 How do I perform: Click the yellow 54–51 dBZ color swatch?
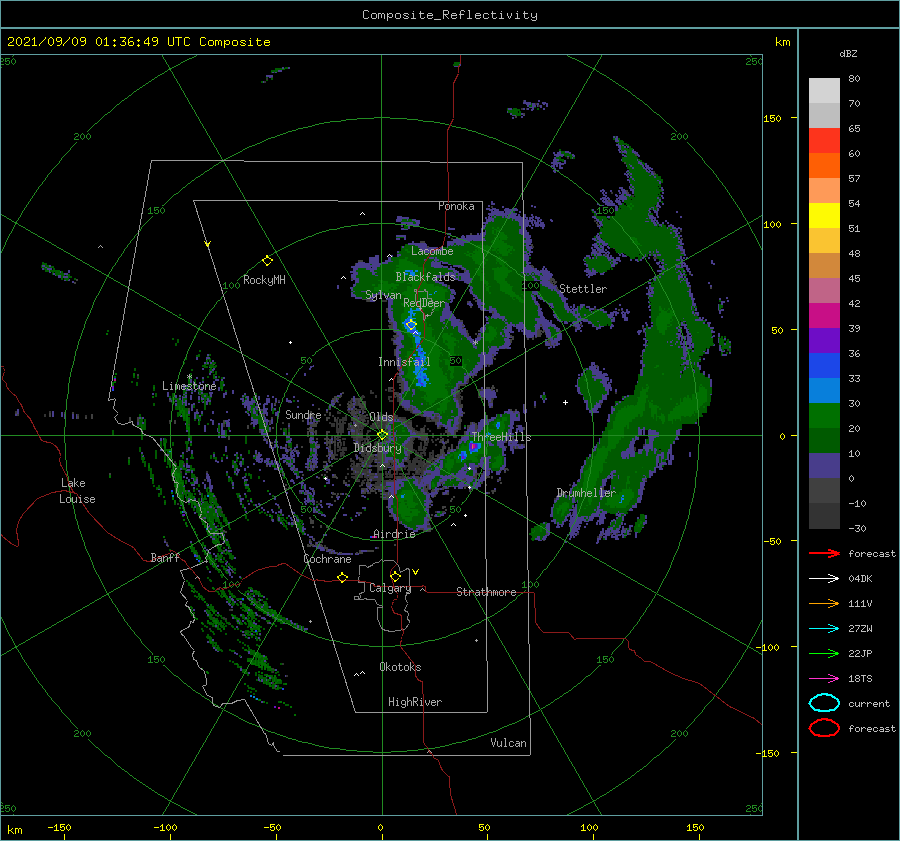click(x=824, y=216)
